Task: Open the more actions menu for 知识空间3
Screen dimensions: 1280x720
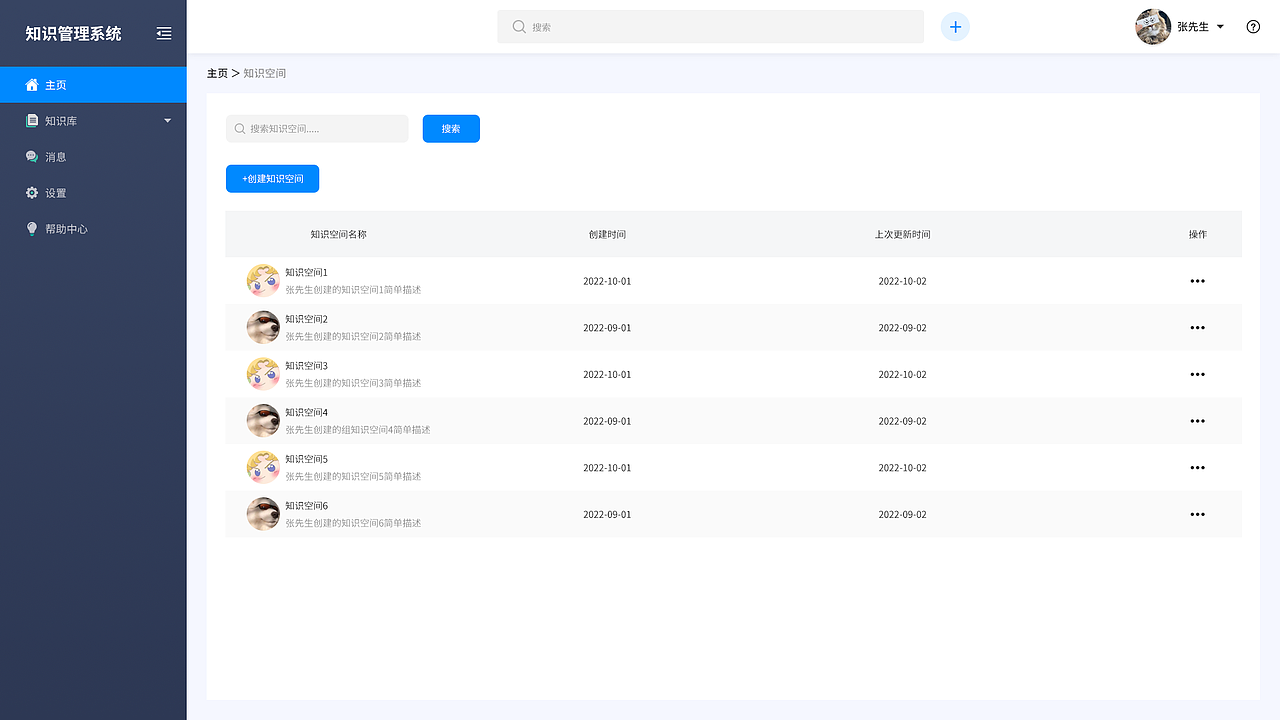Action: click(x=1198, y=375)
